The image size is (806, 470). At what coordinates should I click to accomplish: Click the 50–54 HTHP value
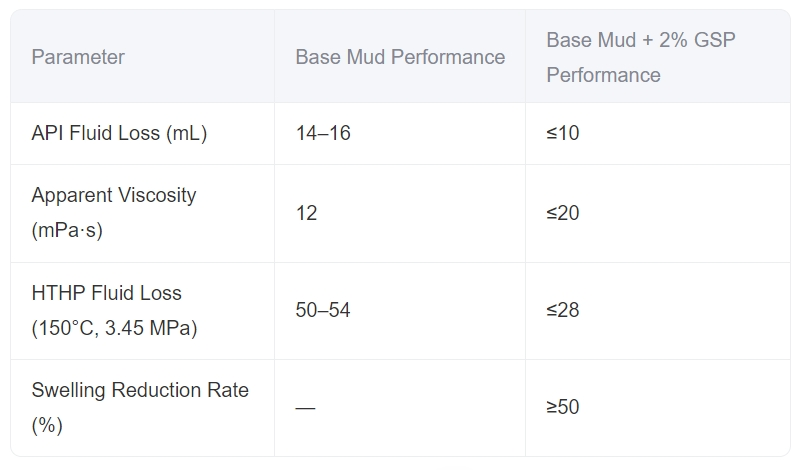(323, 310)
